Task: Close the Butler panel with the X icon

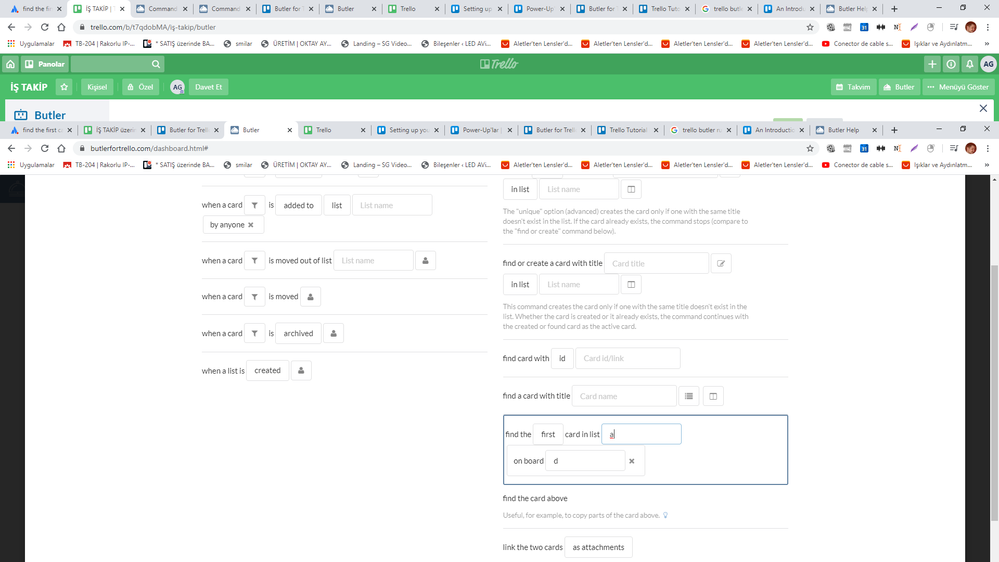Action: (x=983, y=108)
